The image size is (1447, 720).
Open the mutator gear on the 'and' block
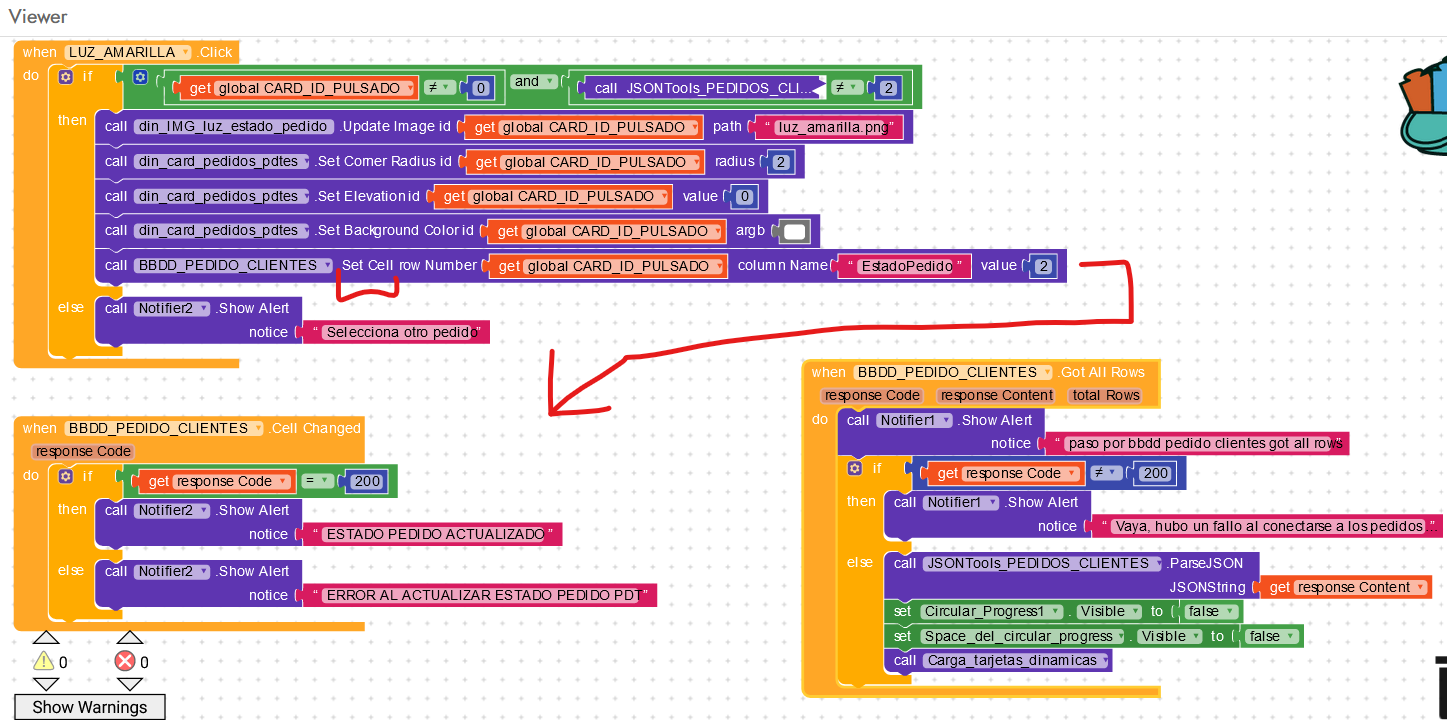pos(140,77)
